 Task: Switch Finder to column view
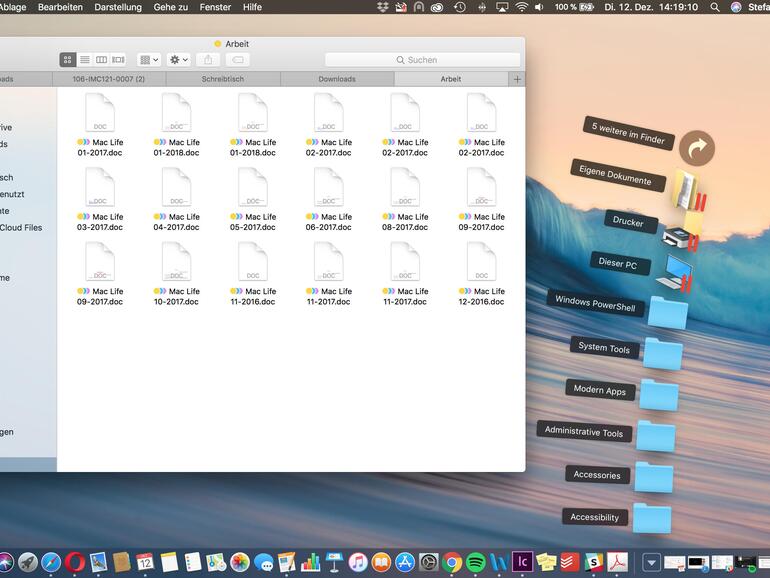pyautogui.click(x=101, y=60)
